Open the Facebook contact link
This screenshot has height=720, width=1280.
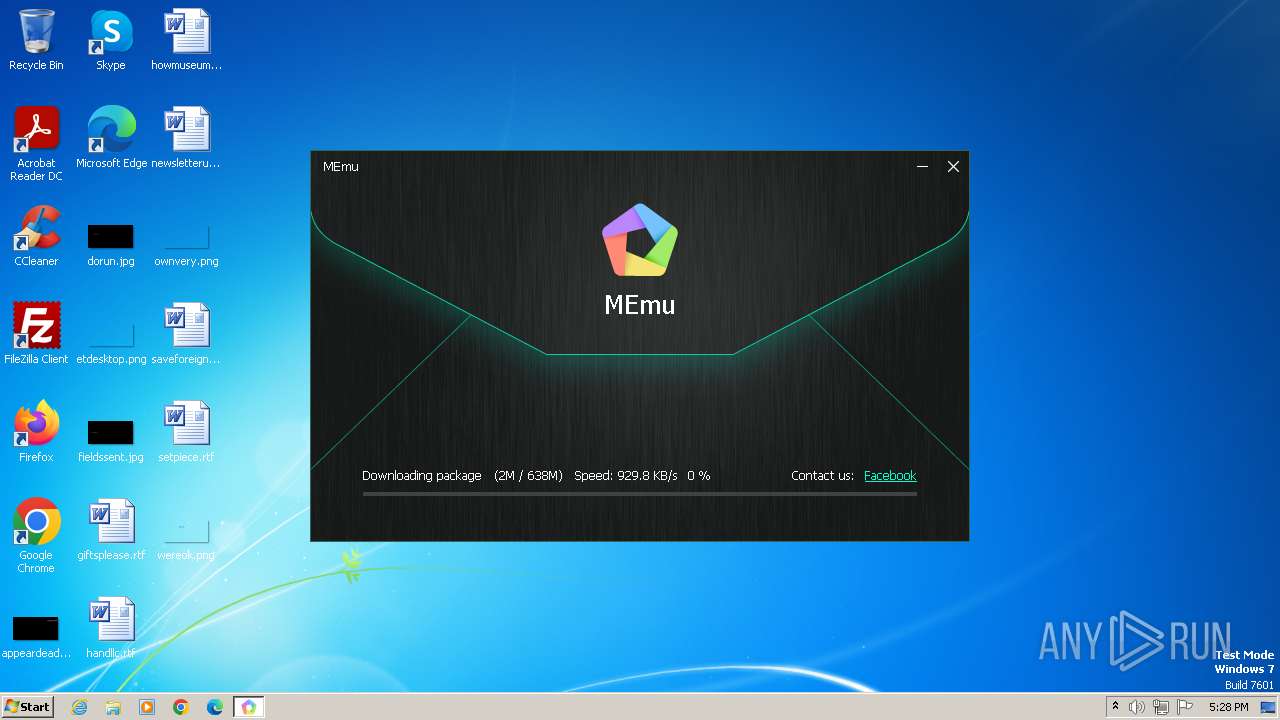(890, 476)
